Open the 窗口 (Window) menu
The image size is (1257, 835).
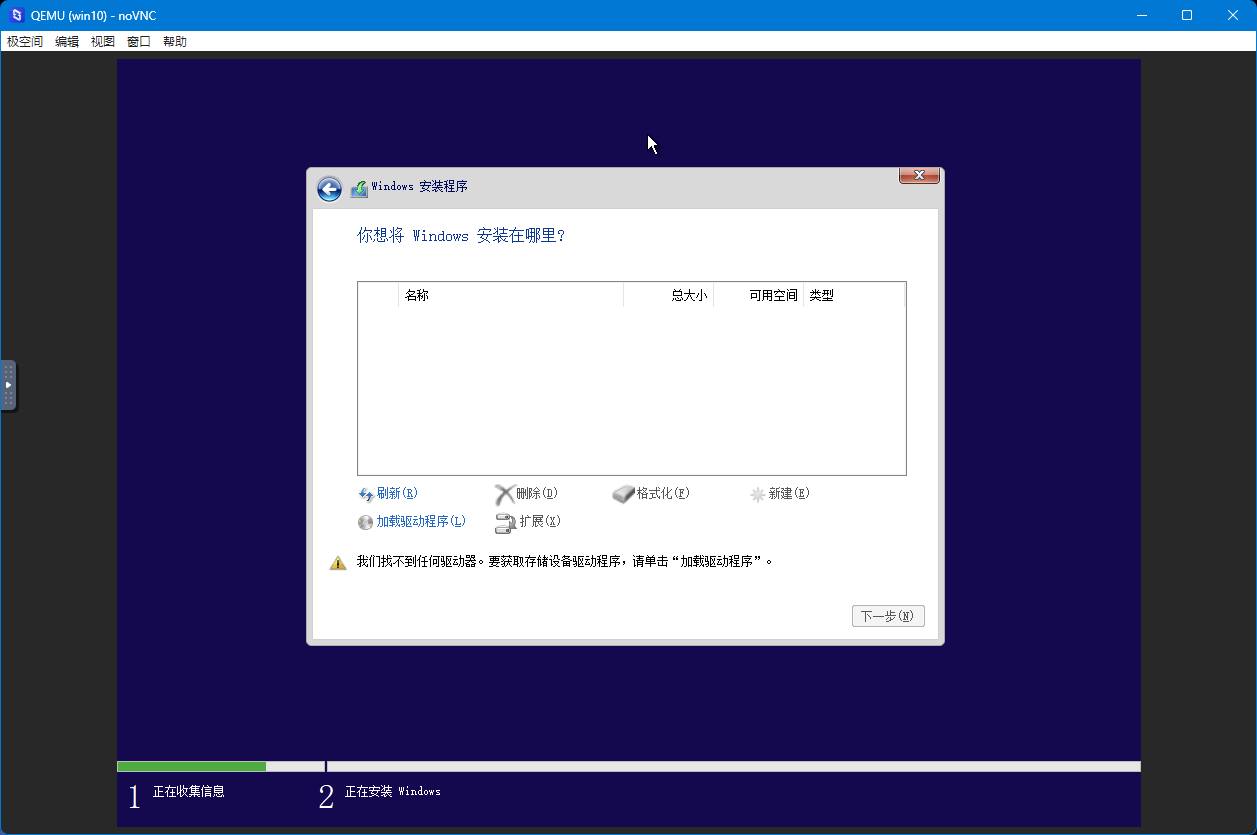coord(137,41)
